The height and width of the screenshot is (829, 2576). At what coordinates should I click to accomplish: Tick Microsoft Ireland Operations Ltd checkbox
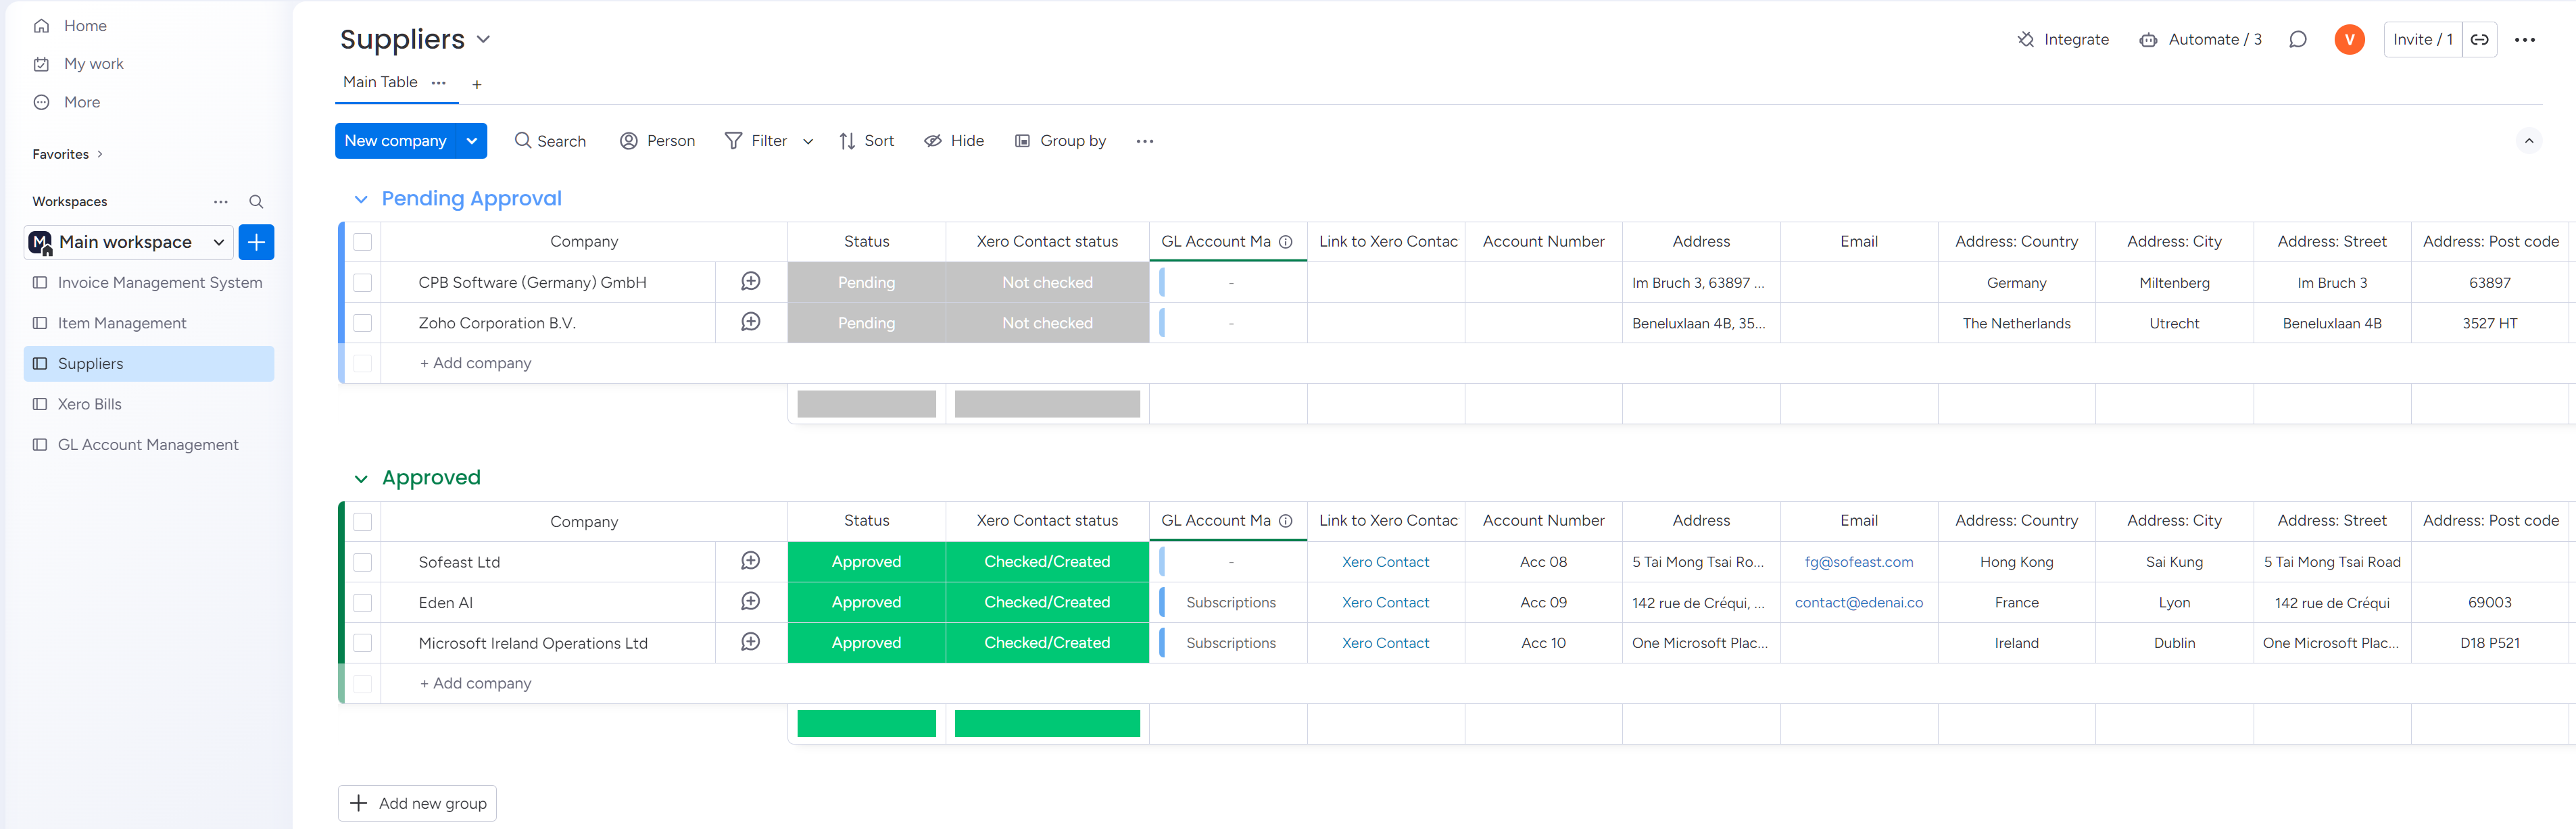coord(363,643)
